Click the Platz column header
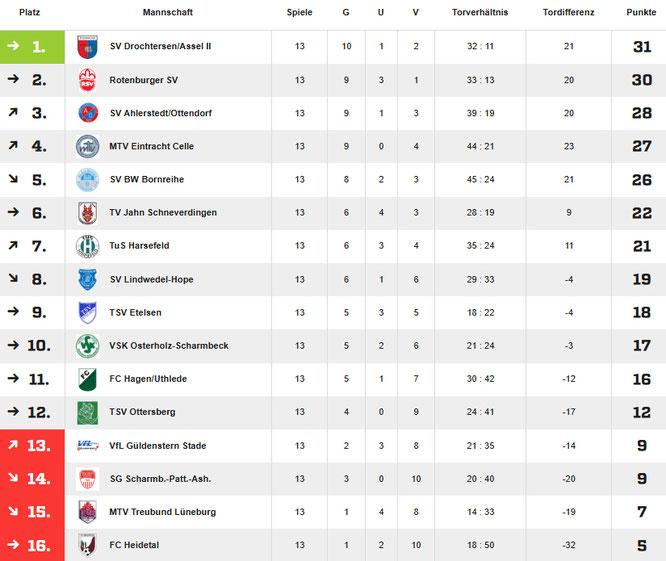 pos(30,13)
